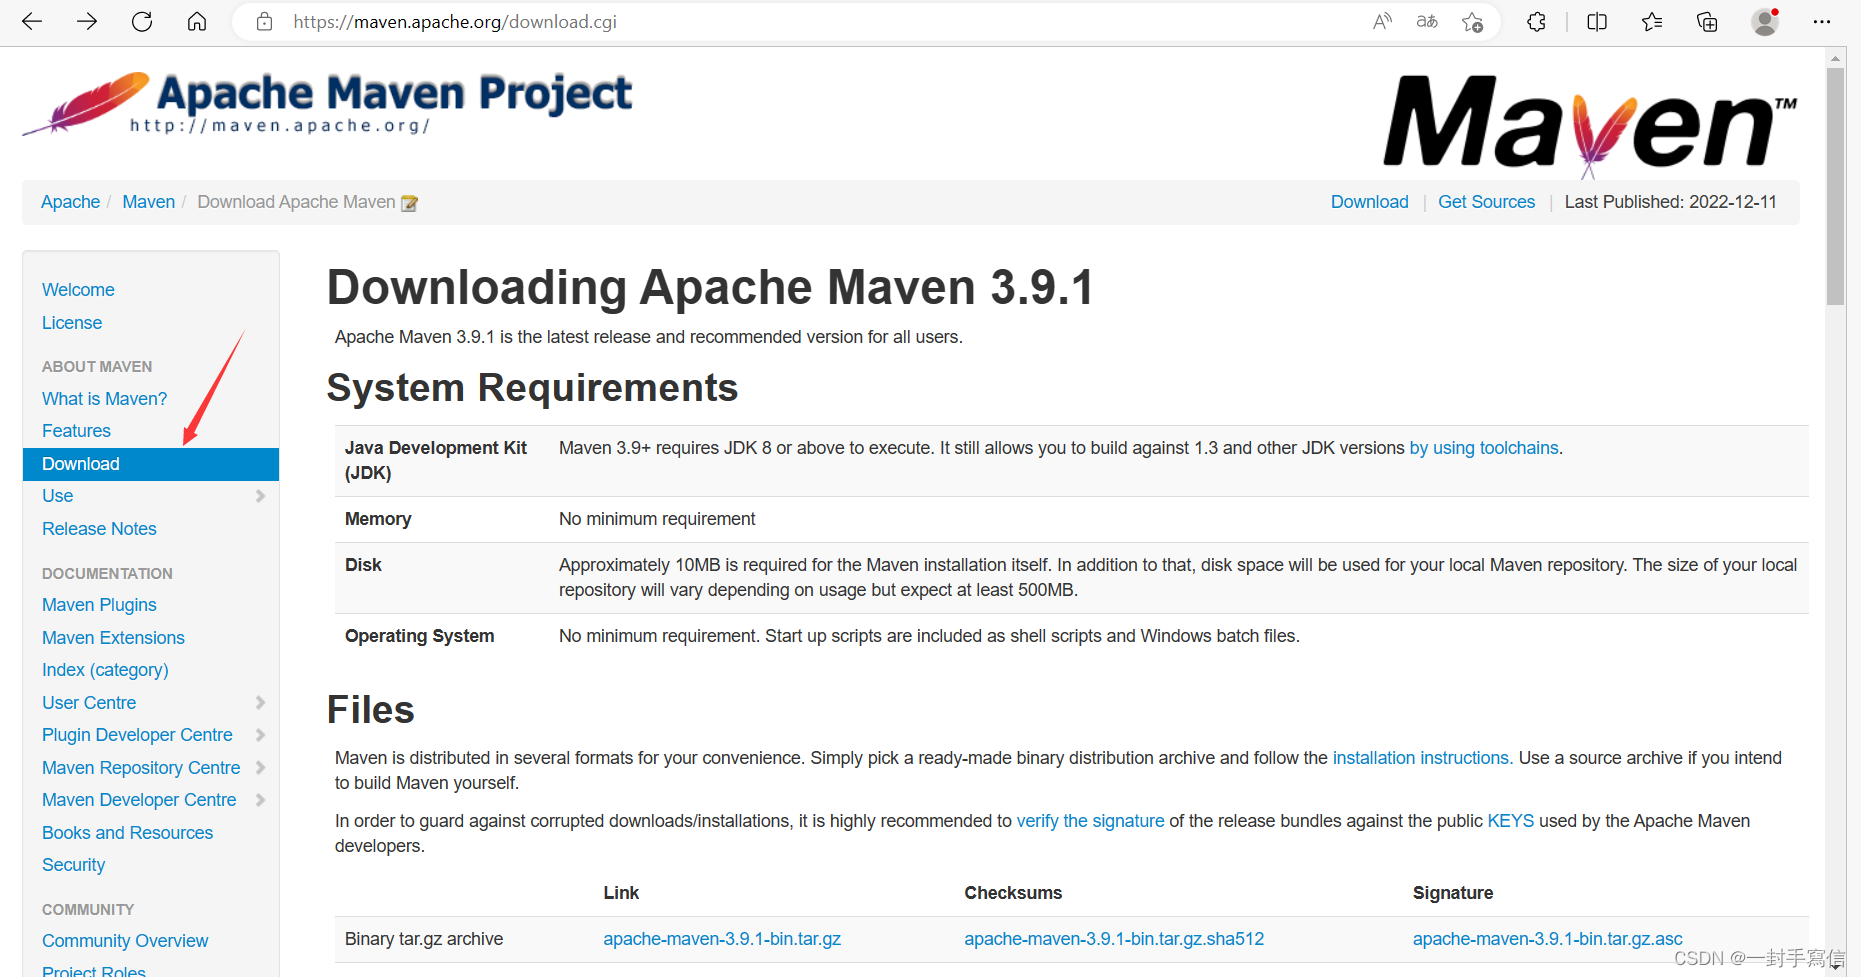
Task: Expand the Maven Repository Centre chevron
Action: click(x=260, y=768)
